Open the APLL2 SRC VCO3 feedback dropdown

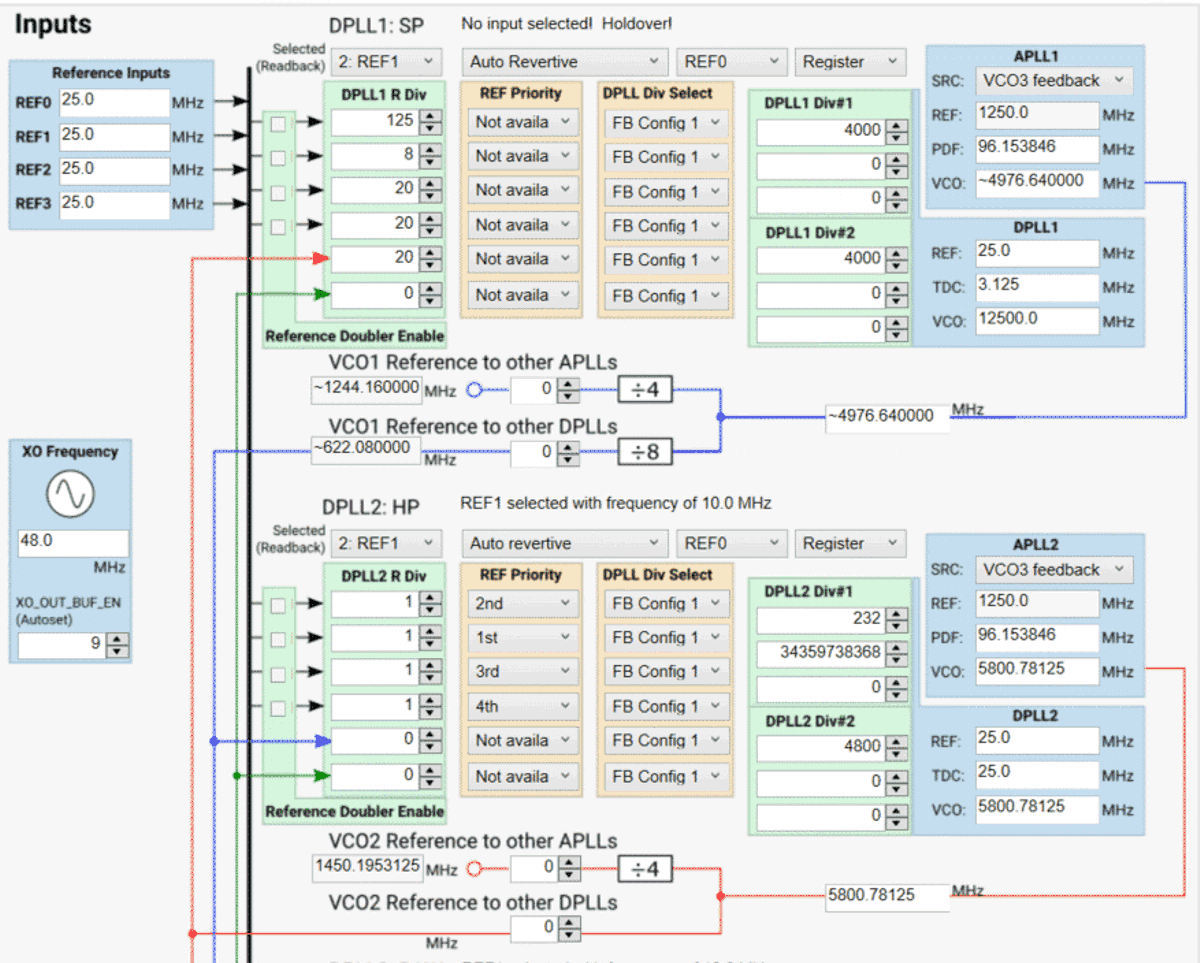pyautogui.click(x=1053, y=569)
